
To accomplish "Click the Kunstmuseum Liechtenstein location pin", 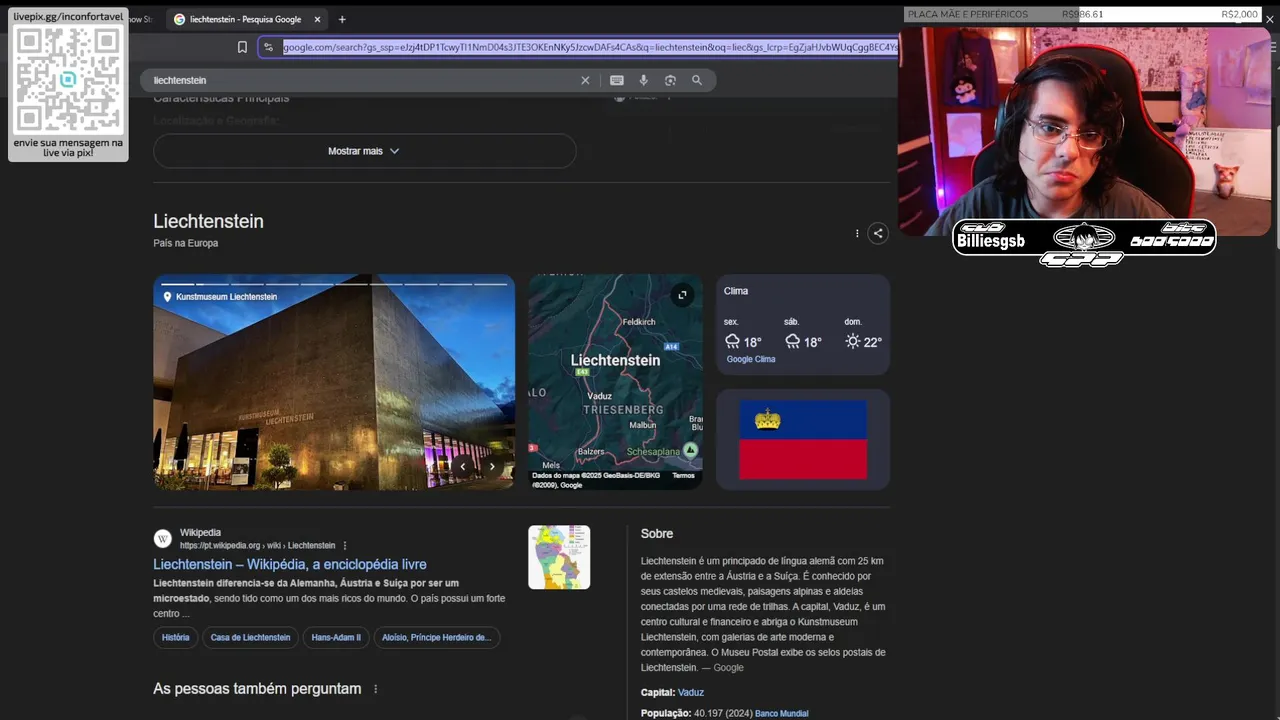I will pos(168,297).
